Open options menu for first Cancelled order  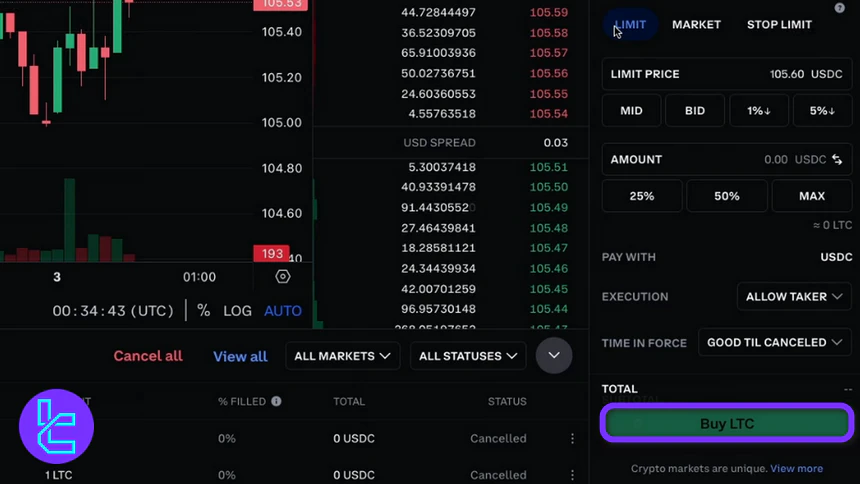[572, 438]
